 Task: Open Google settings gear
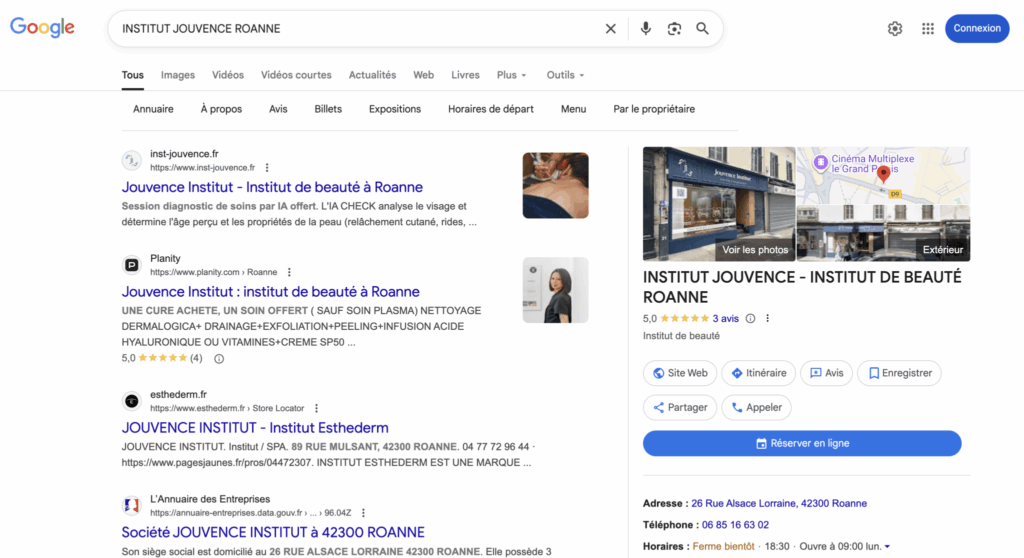(x=895, y=29)
